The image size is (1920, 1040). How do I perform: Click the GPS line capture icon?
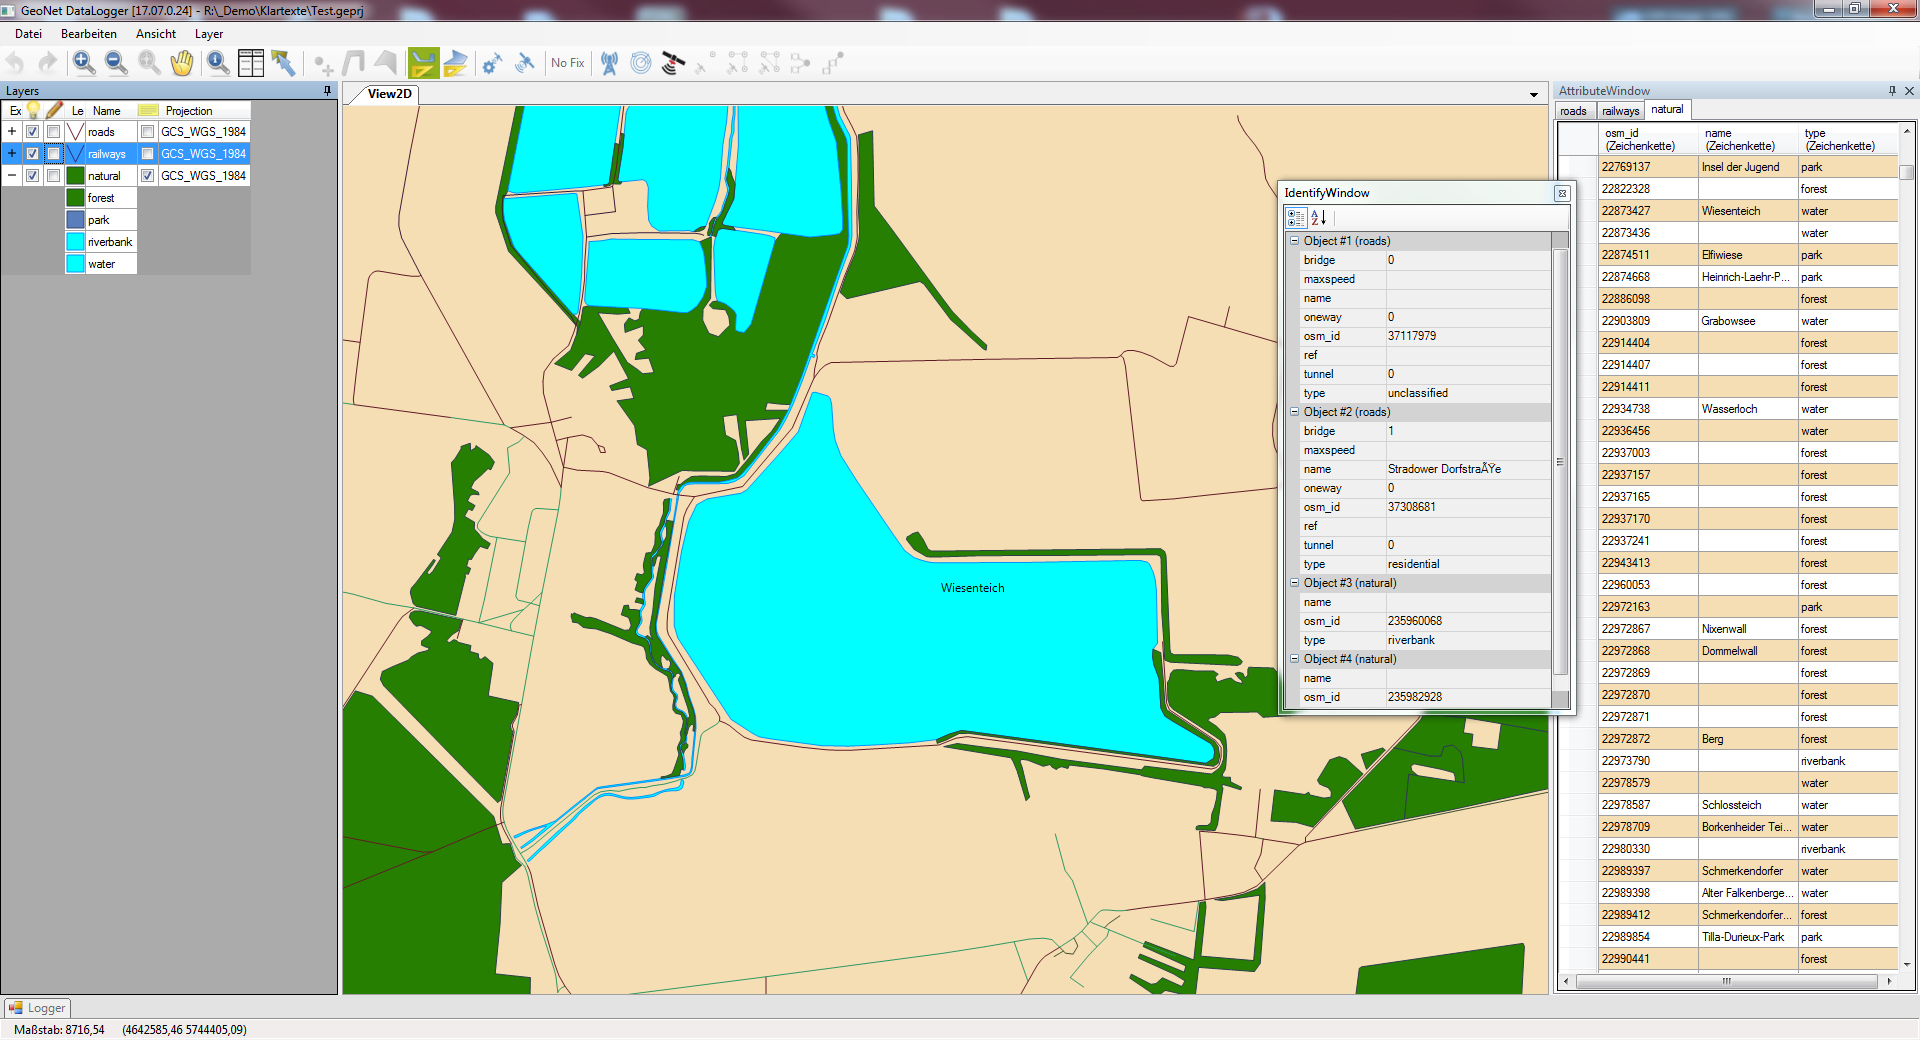pyautogui.click(x=737, y=63)
